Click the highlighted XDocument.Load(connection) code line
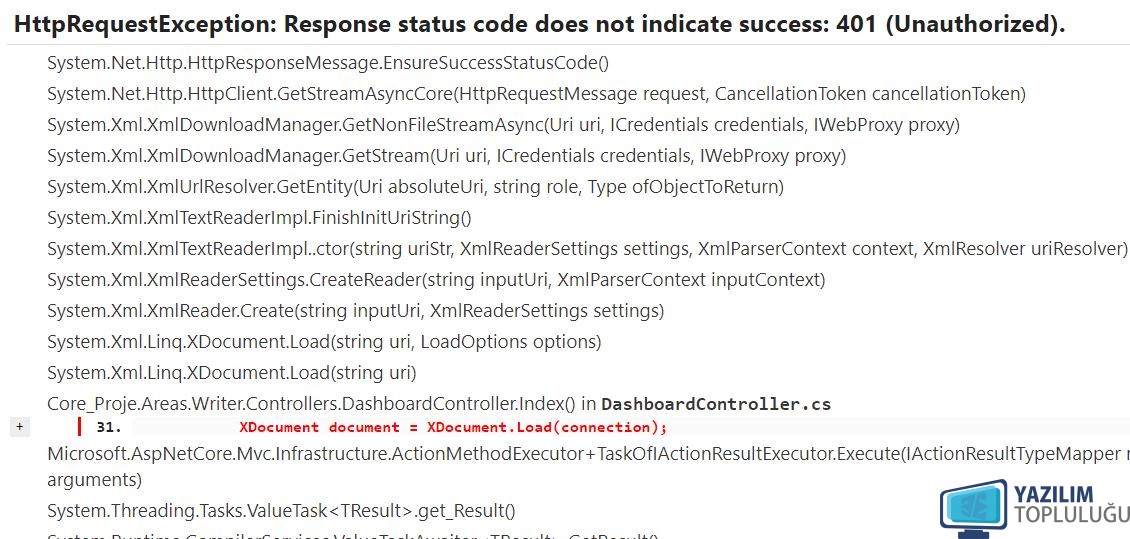 tap(453, 427)
